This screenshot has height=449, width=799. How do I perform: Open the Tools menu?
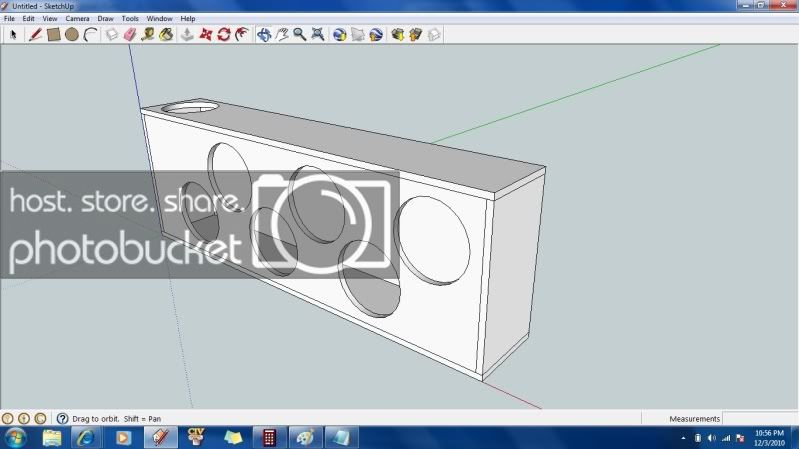coord(130,18)
